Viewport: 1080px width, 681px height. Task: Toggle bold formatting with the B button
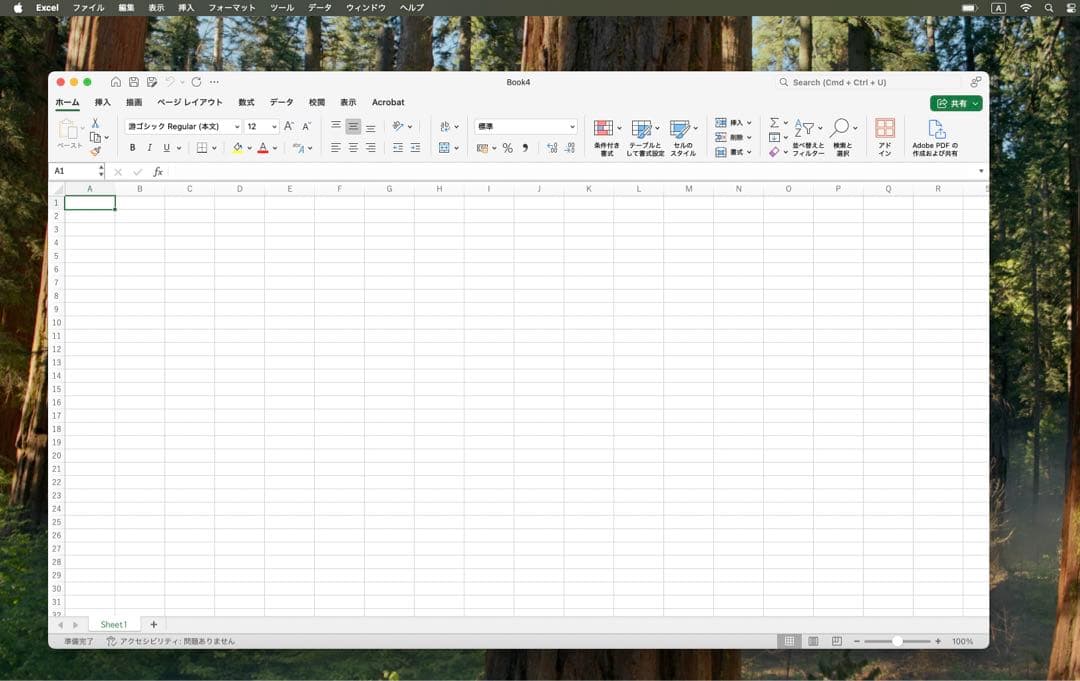[x=132, y=148]
